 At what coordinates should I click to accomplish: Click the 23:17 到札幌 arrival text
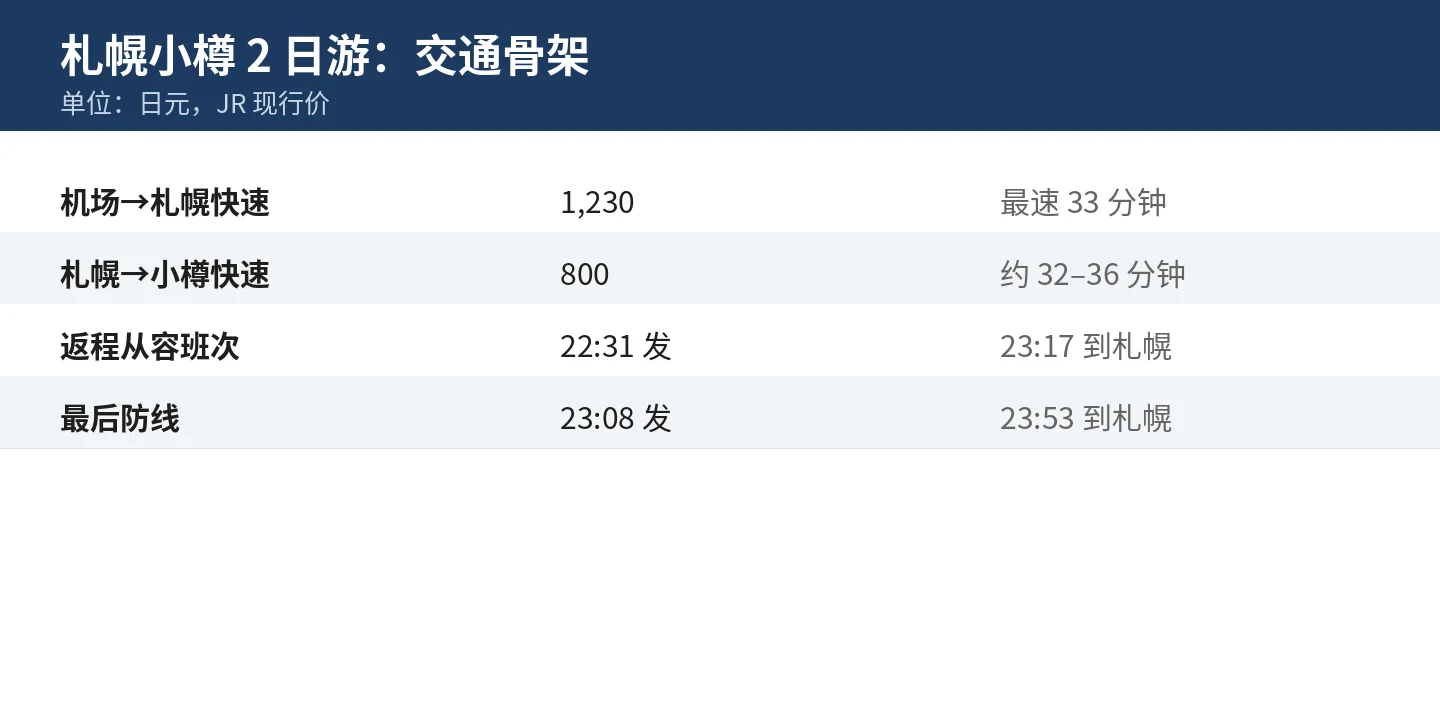[x=1086, y=347]
